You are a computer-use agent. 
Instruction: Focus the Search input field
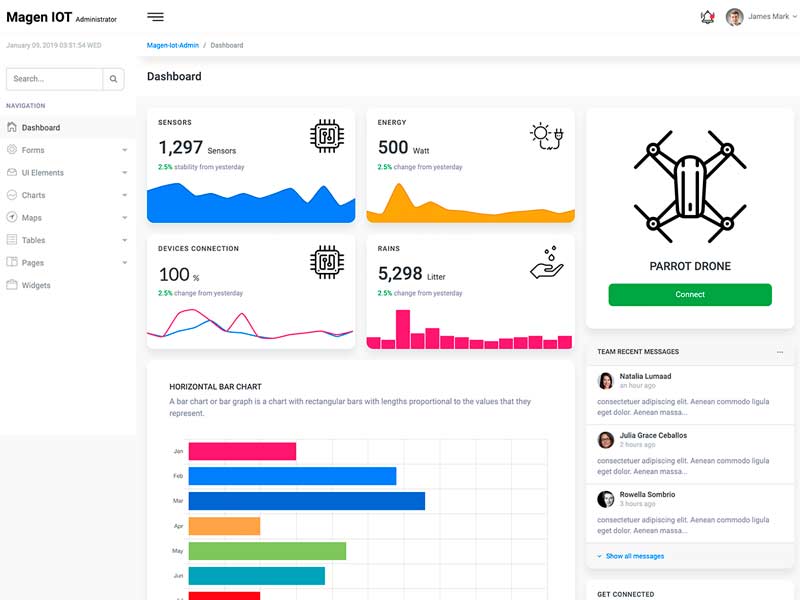(55, 79)
